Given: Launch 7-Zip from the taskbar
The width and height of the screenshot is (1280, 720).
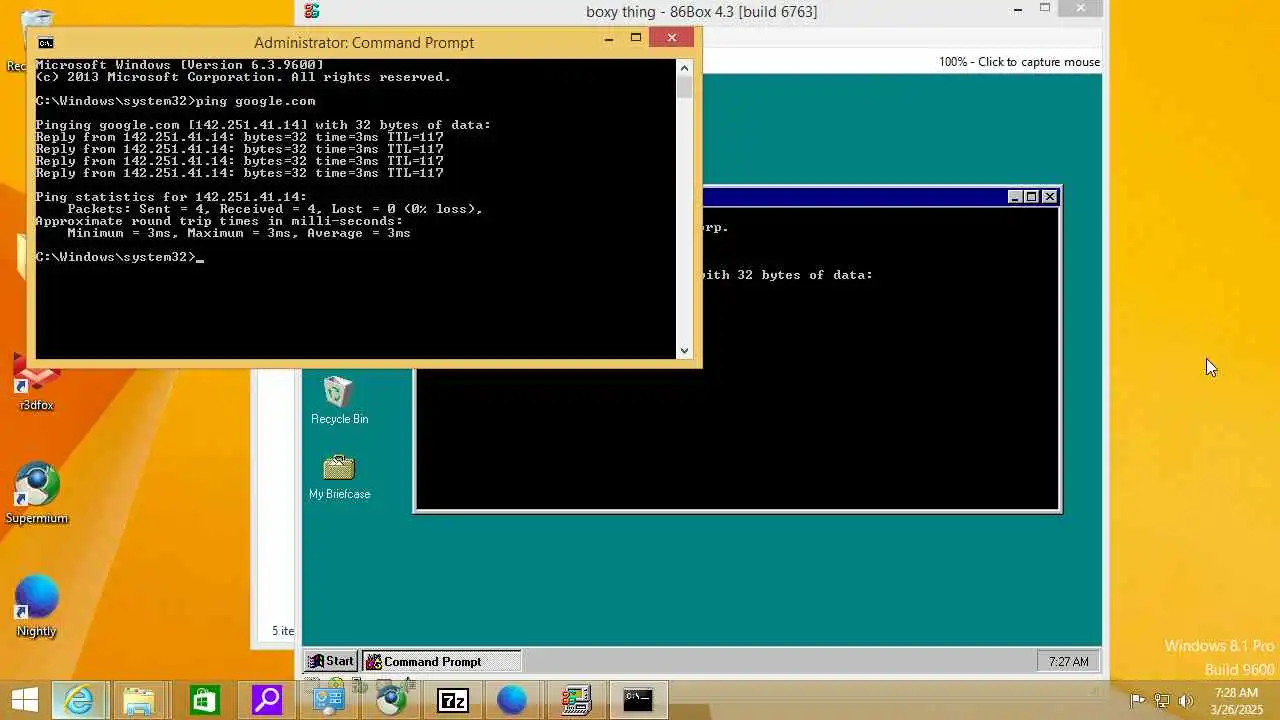Looking at the screenshot, I should (453, 700).
